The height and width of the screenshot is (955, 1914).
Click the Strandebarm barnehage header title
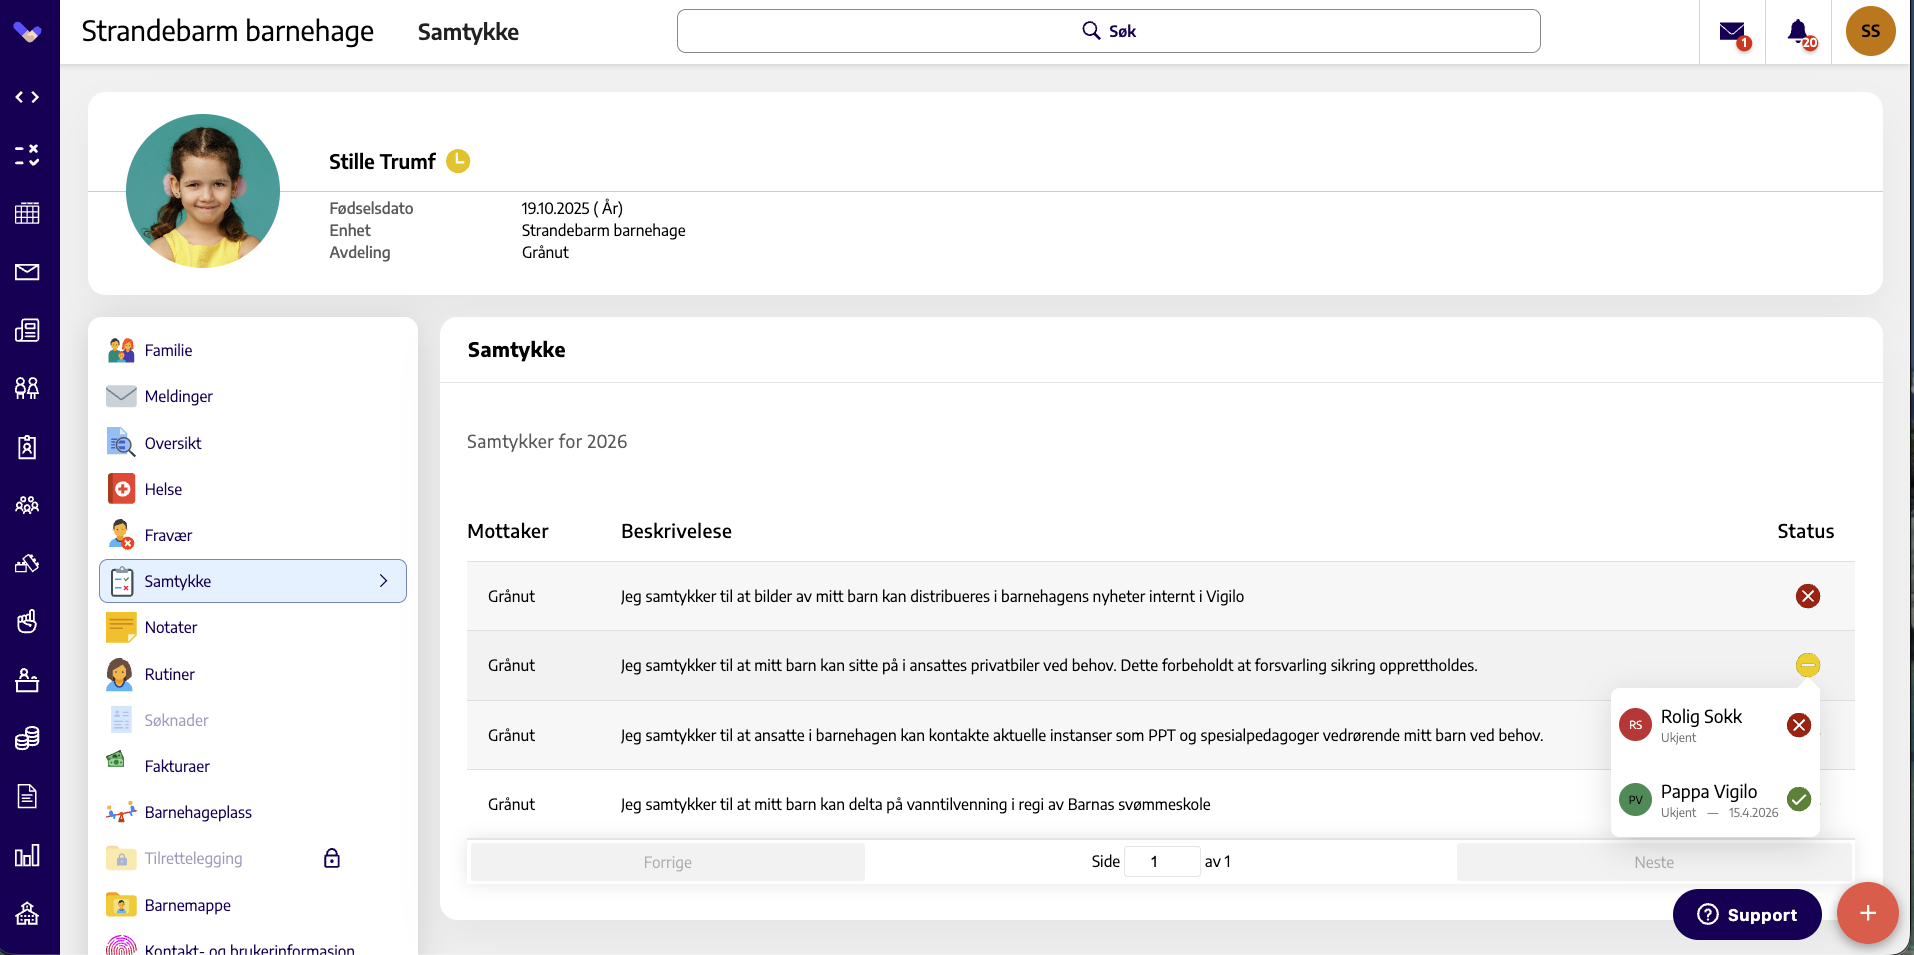(x=228, y=31)
